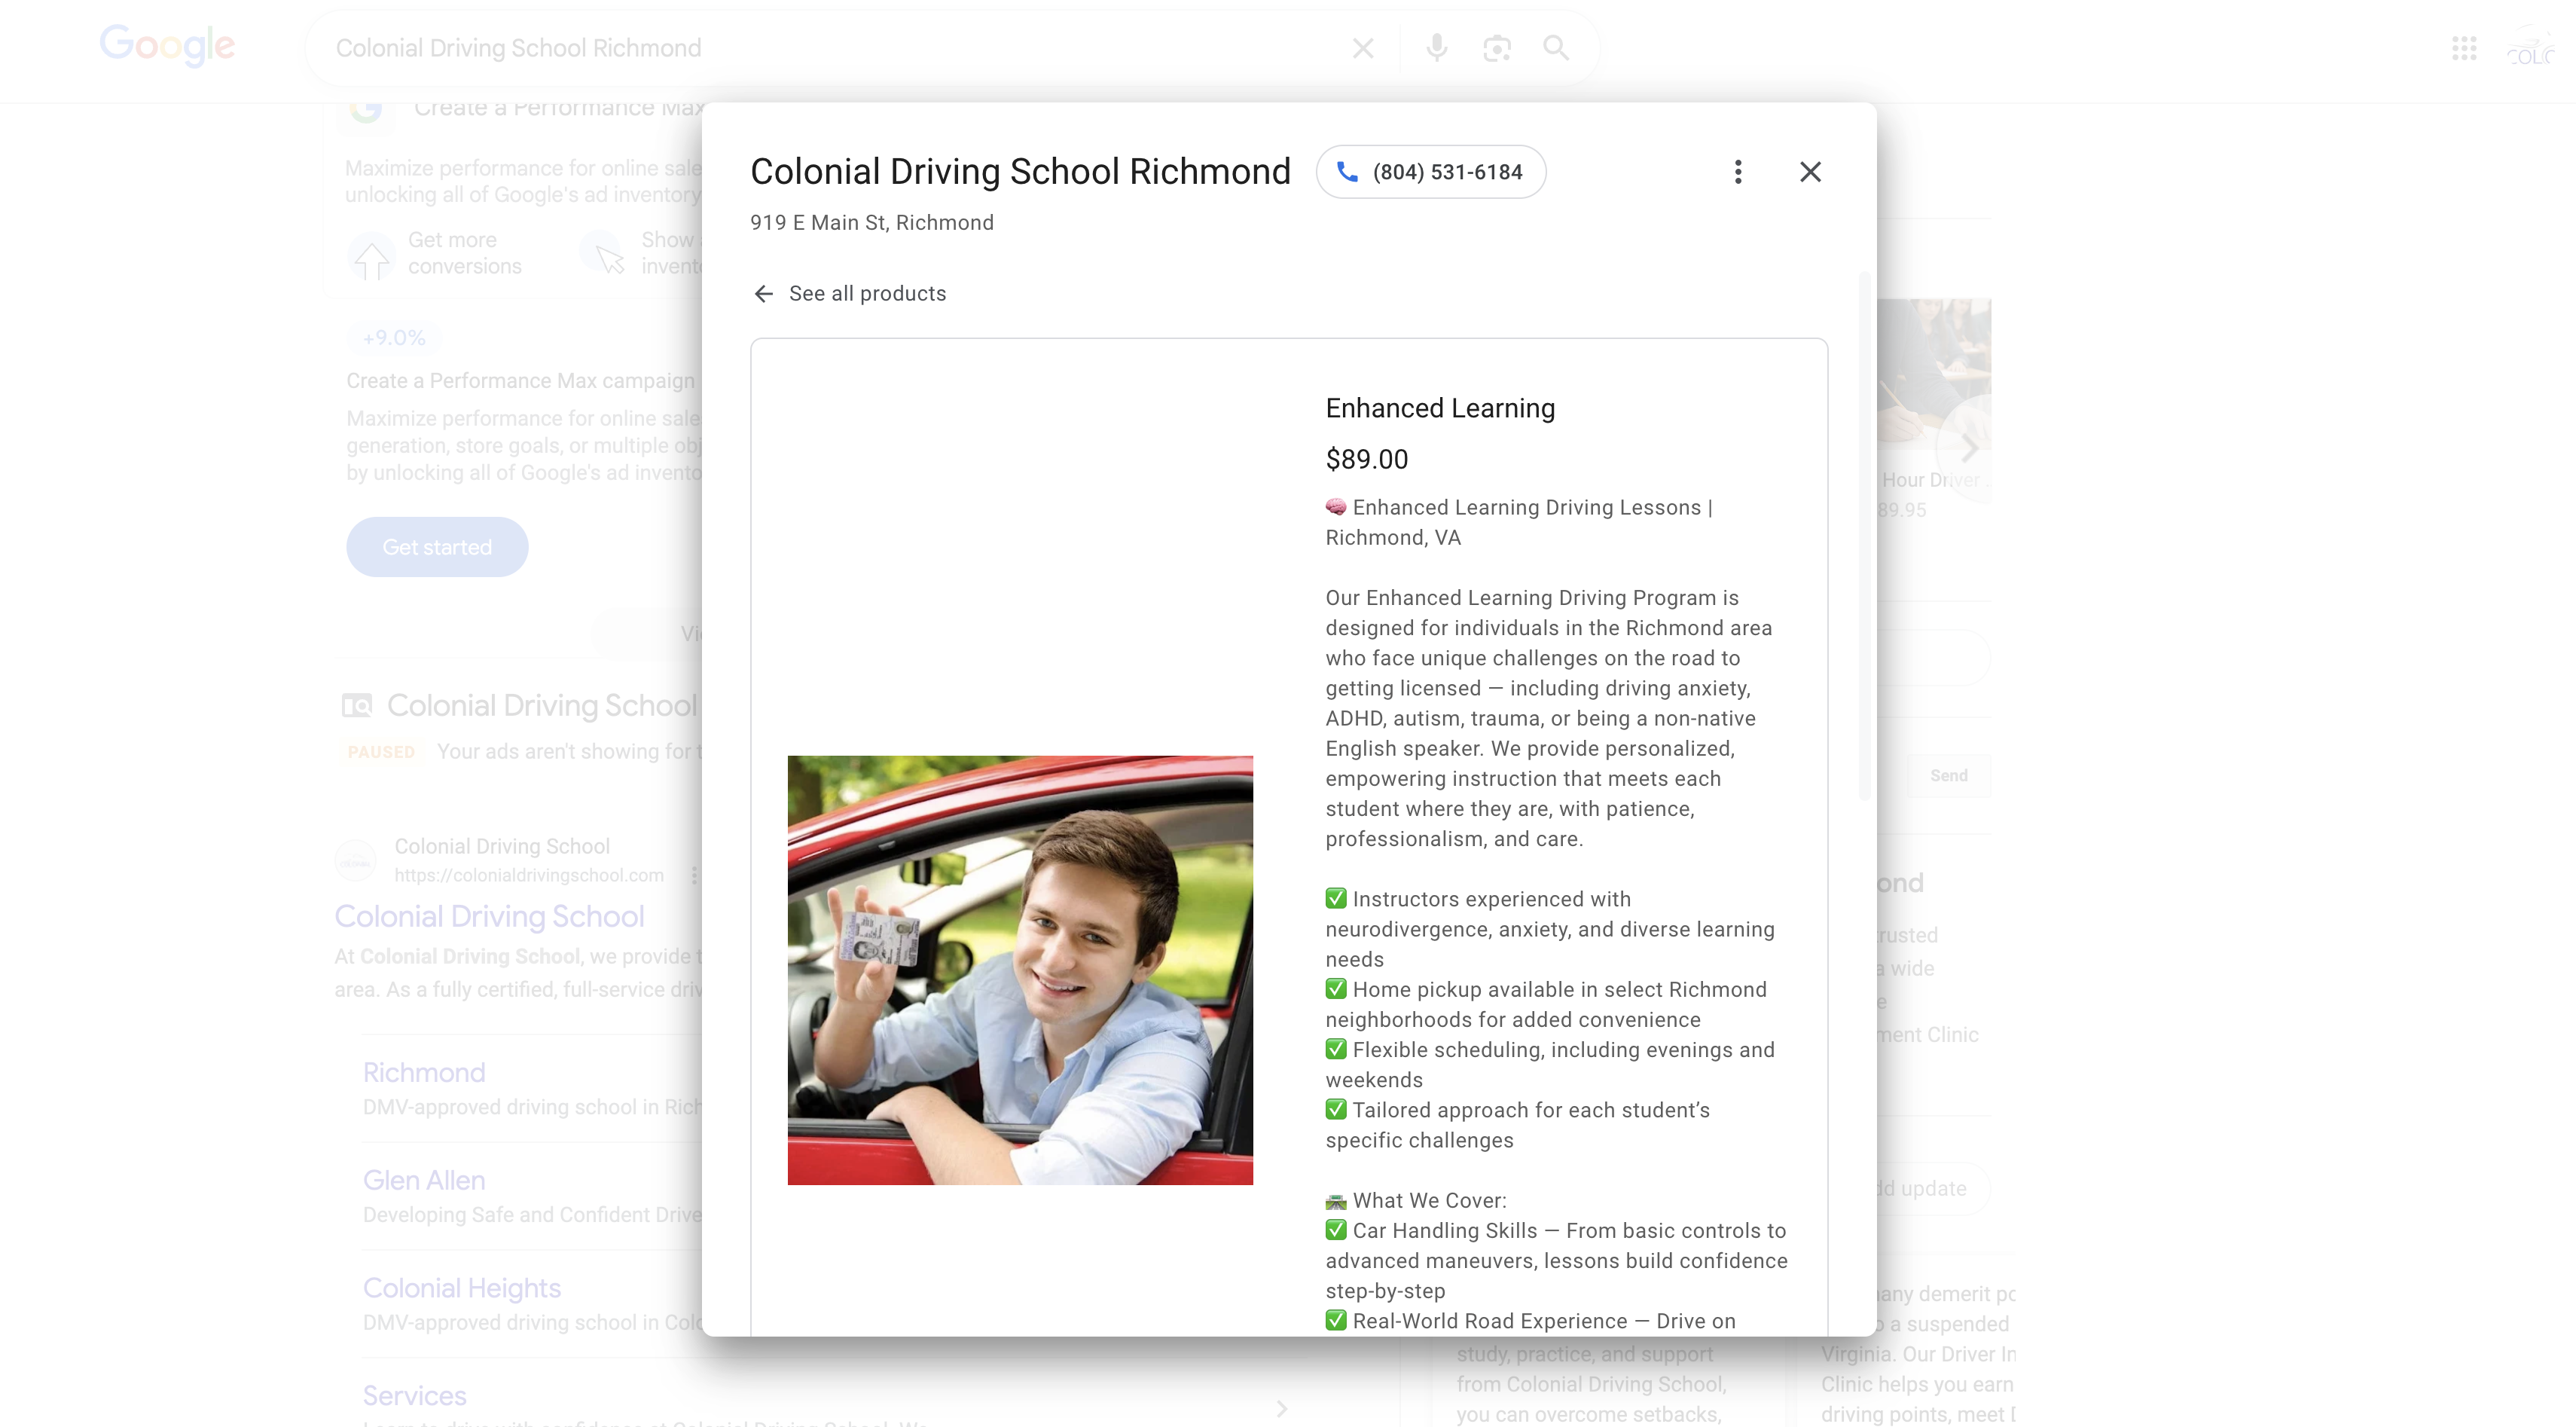
Task: Open the Google apps grid
Action: (x=2464, y=48)
